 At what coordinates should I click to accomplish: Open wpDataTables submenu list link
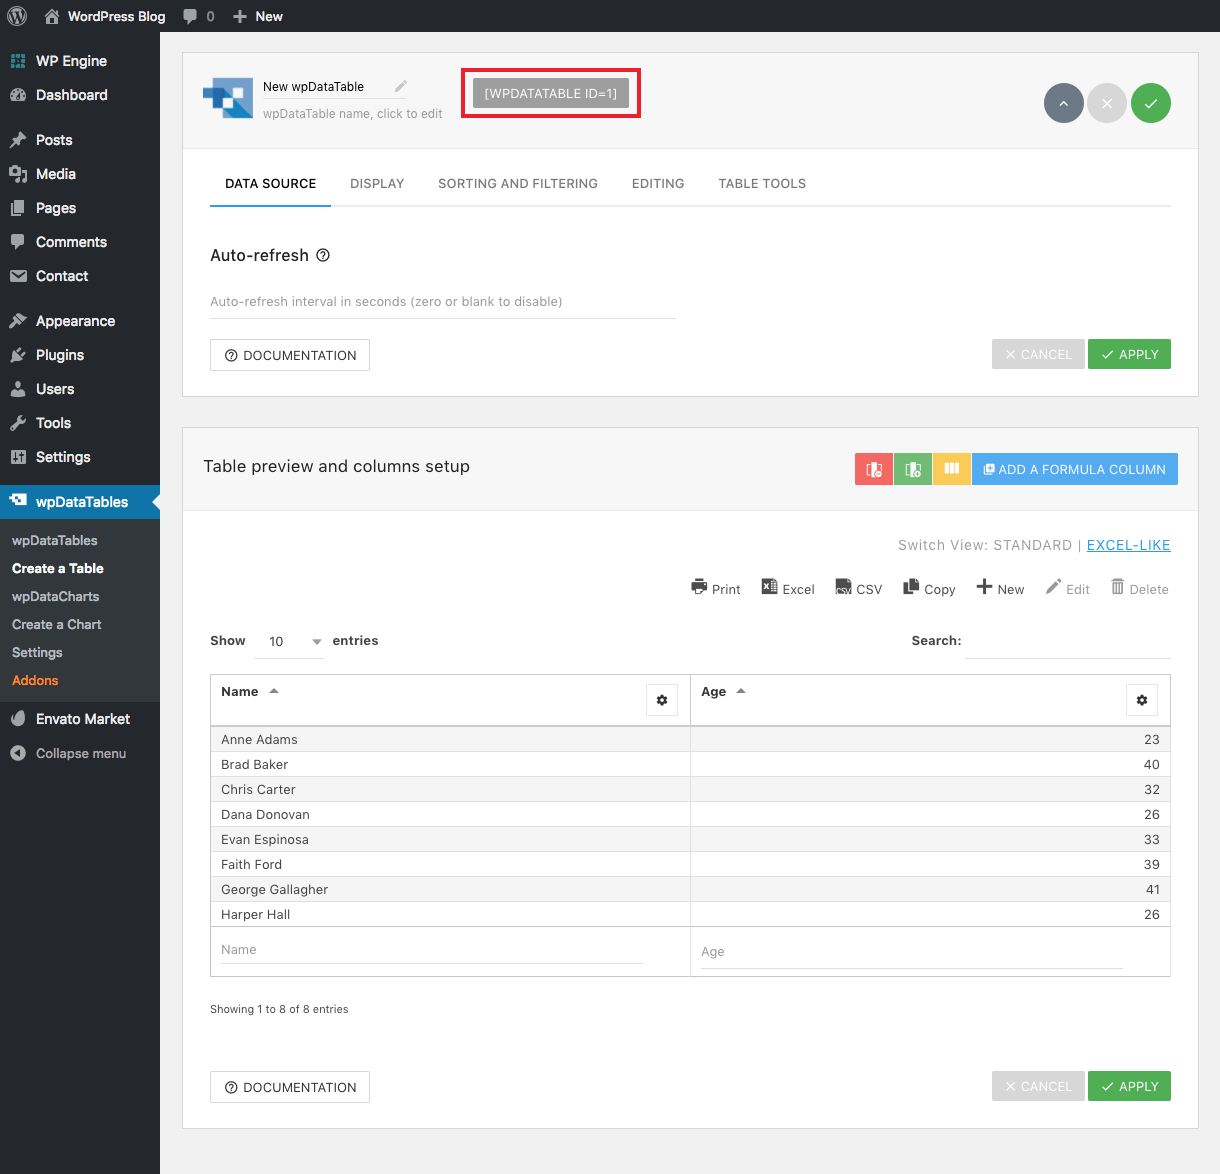55,540
